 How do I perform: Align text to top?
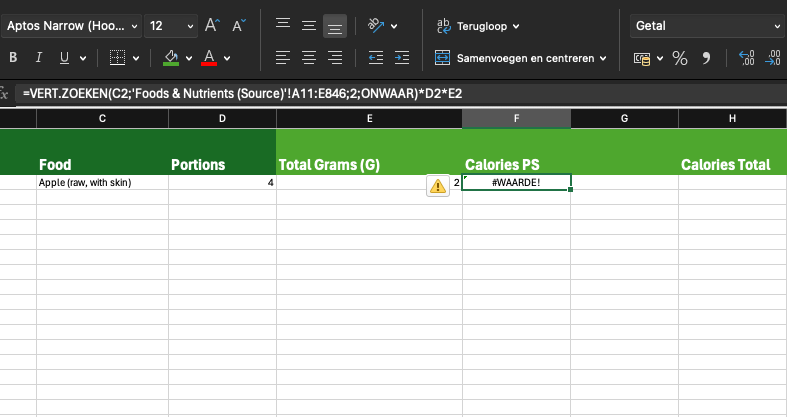283,25
